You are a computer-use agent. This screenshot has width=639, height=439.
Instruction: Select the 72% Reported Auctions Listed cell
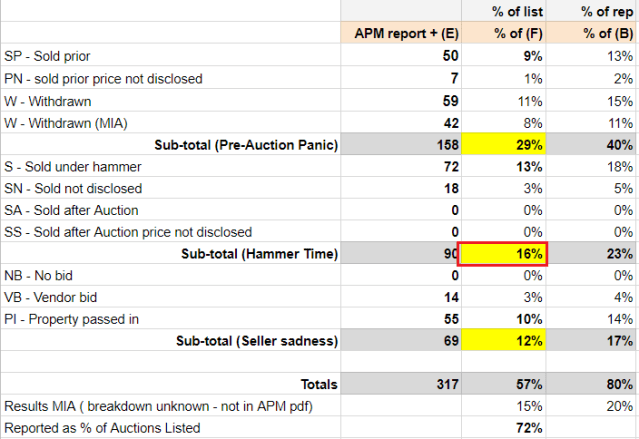point(502,429)
